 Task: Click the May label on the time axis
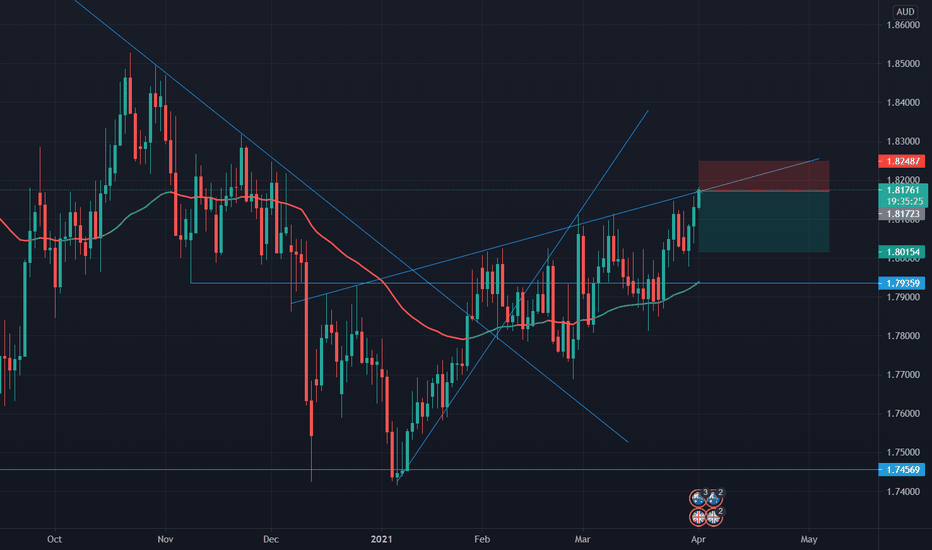click(809, 539)
